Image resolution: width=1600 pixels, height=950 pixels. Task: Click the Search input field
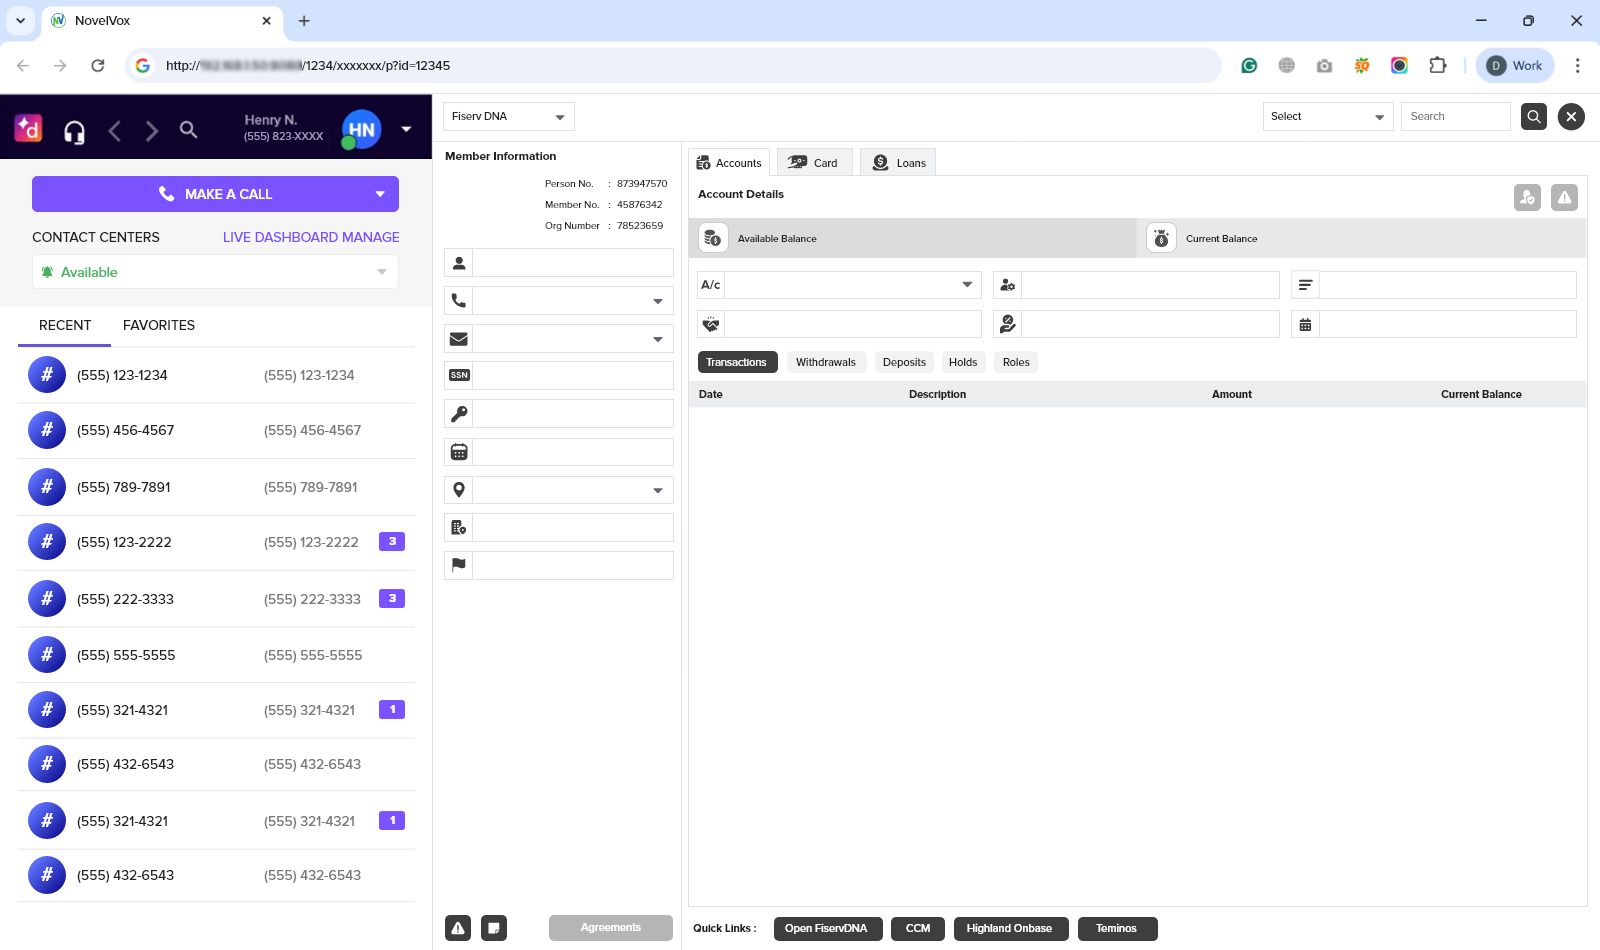click(x=1455, y=116)
